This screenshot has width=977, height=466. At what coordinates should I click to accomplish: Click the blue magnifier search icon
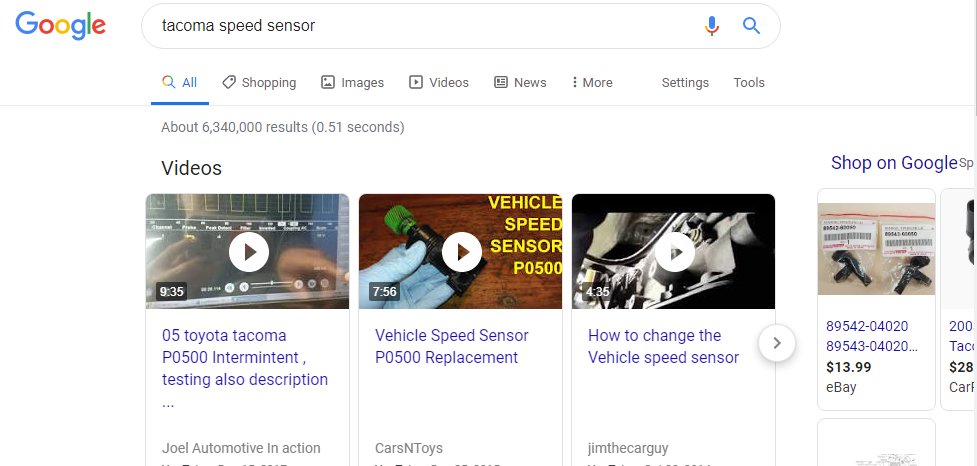[751, 26]
